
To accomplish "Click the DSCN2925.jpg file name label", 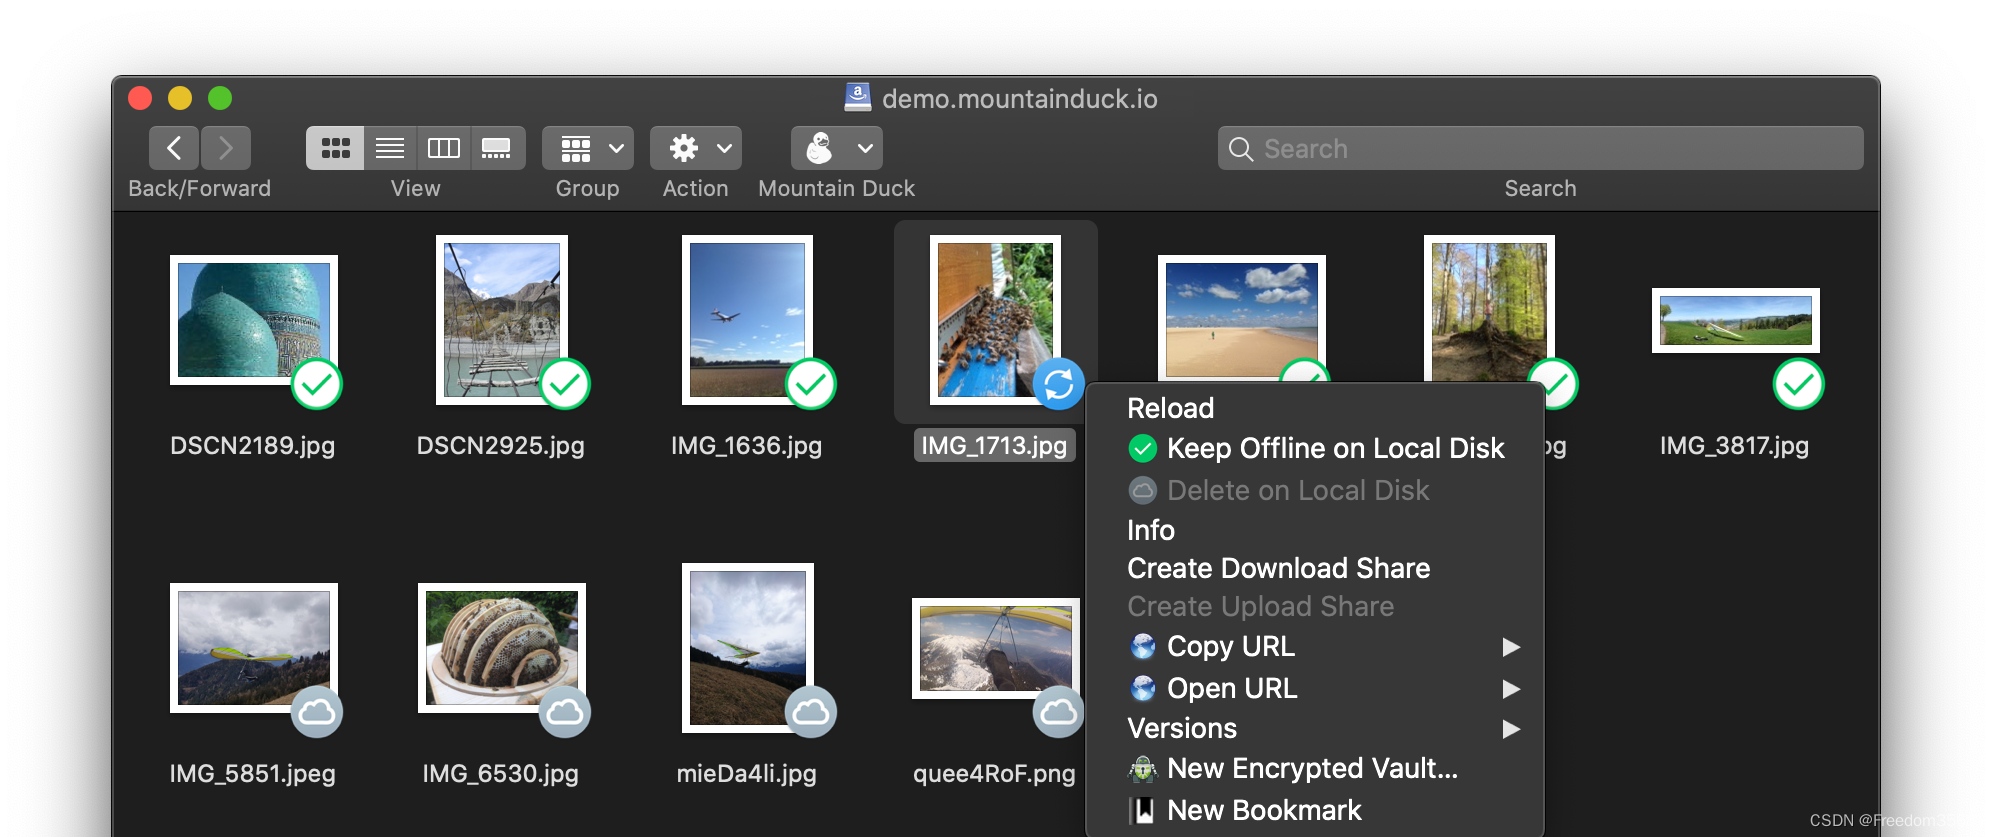I will coord(501,445).
